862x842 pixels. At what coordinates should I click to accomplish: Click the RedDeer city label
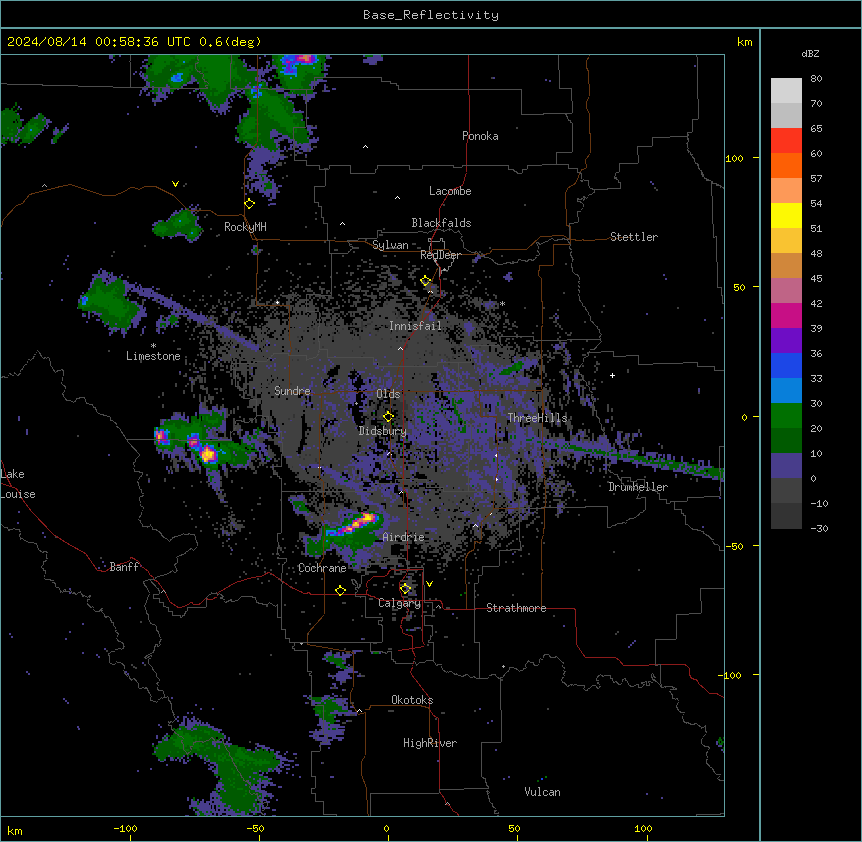coord(440,255)
